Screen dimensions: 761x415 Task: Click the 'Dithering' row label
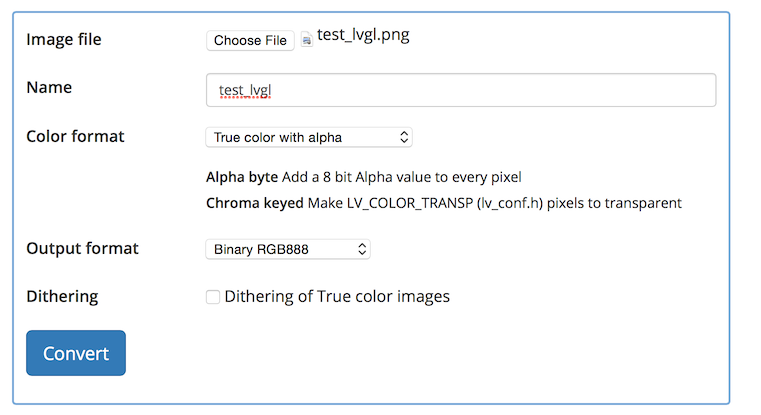coord(62,296)
